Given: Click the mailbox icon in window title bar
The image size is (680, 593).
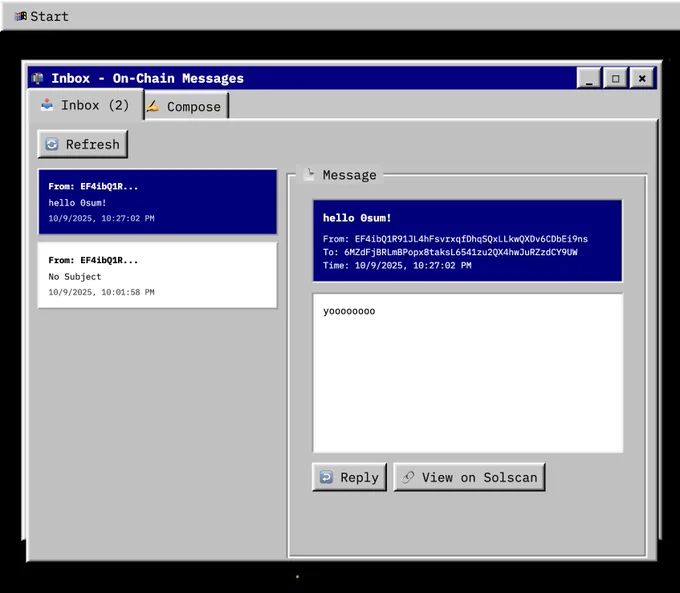Looking at the screenshot, I should 38,78.
